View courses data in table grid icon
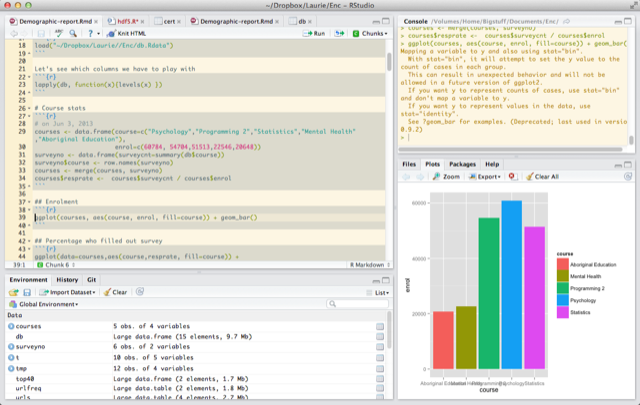Viewport: 640px width, 405px height. (x=380, y=327)
